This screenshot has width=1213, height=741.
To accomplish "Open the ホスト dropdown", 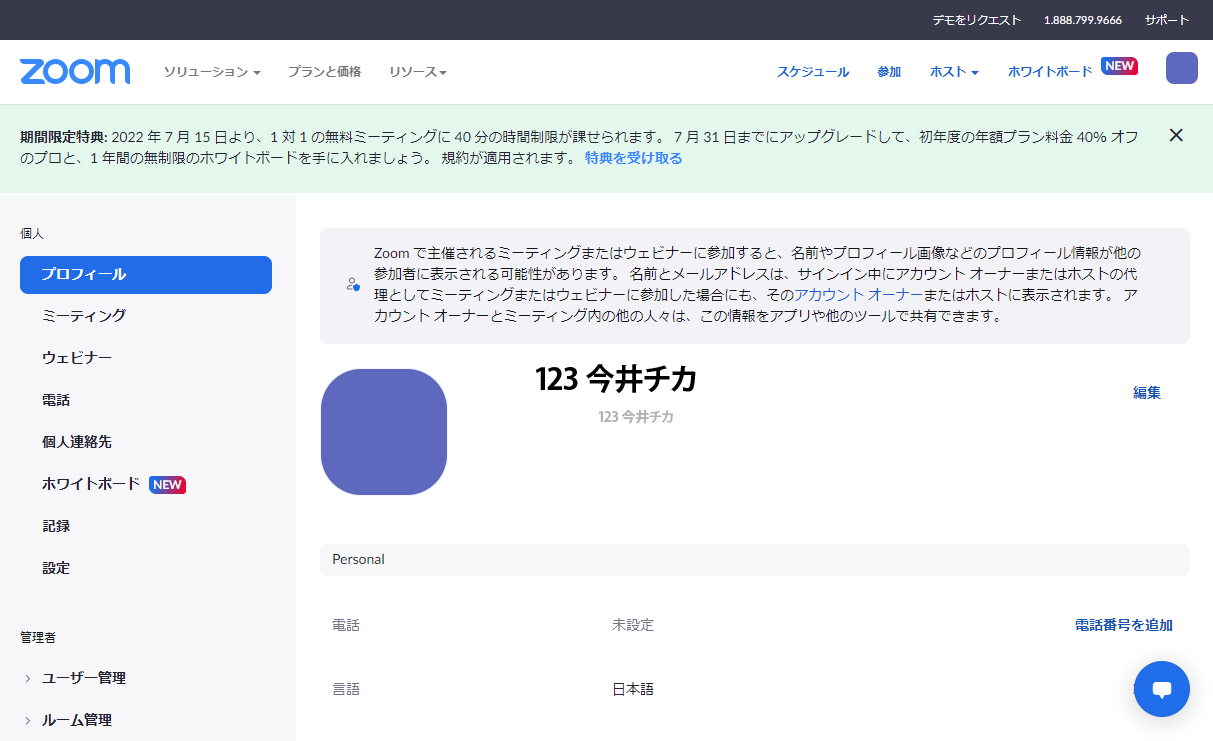I will pos(953,72).
